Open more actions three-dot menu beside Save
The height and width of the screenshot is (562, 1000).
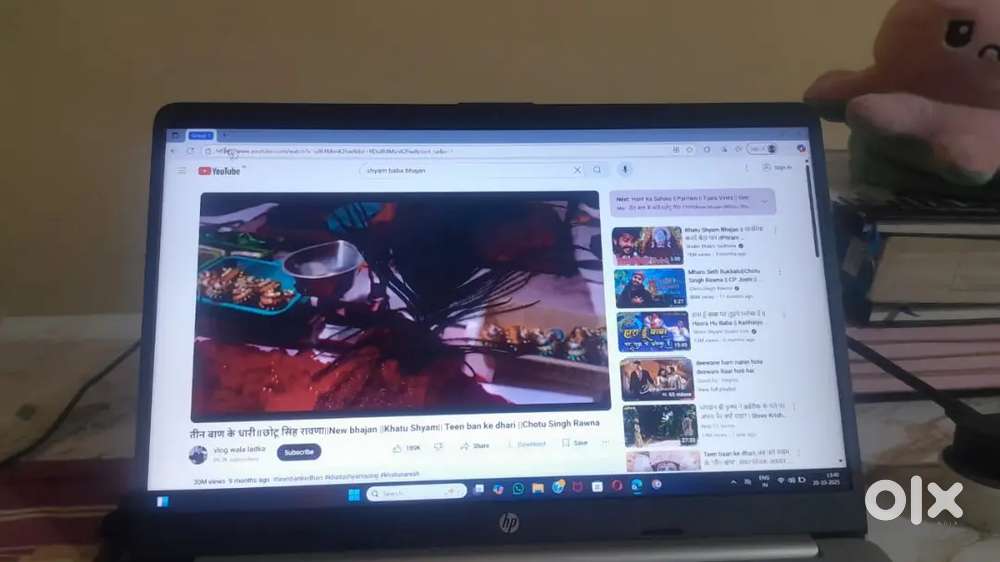tap(605, 442)
